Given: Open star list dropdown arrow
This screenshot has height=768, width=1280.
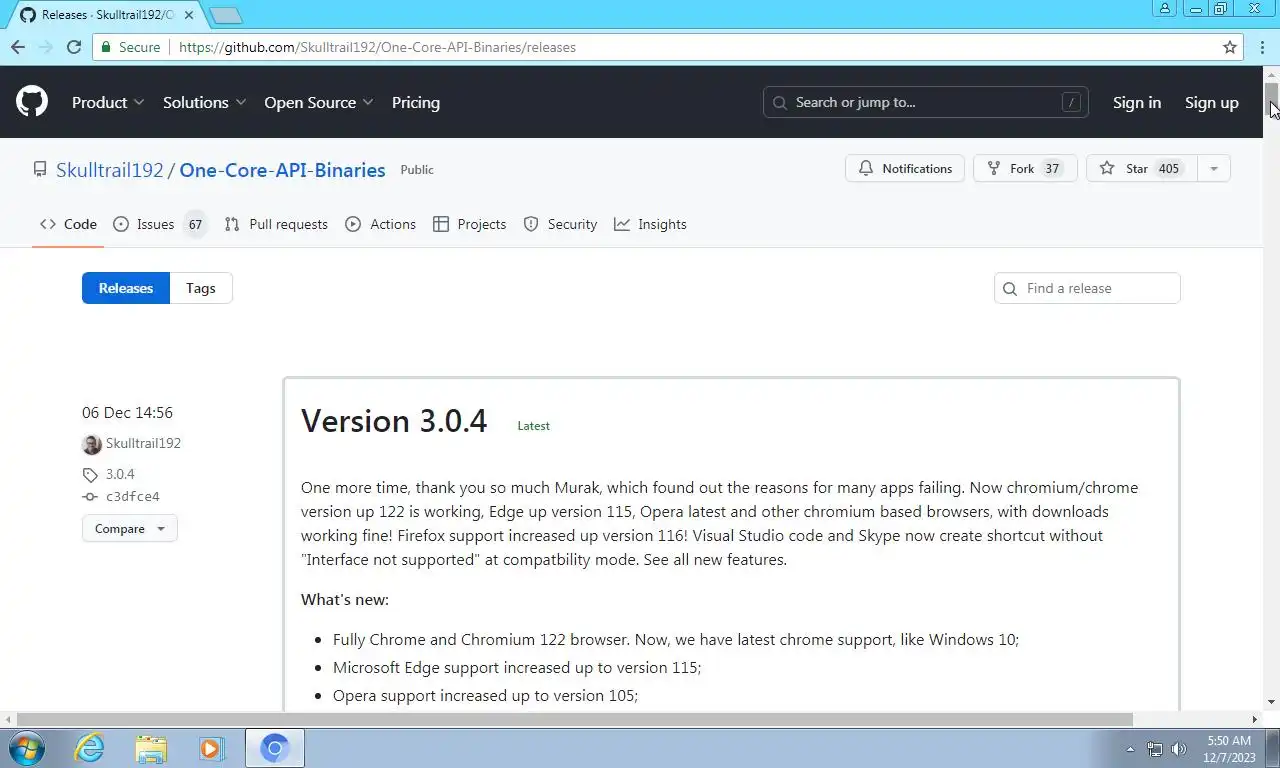Looking at the screenshot, I should [1213, 168].
